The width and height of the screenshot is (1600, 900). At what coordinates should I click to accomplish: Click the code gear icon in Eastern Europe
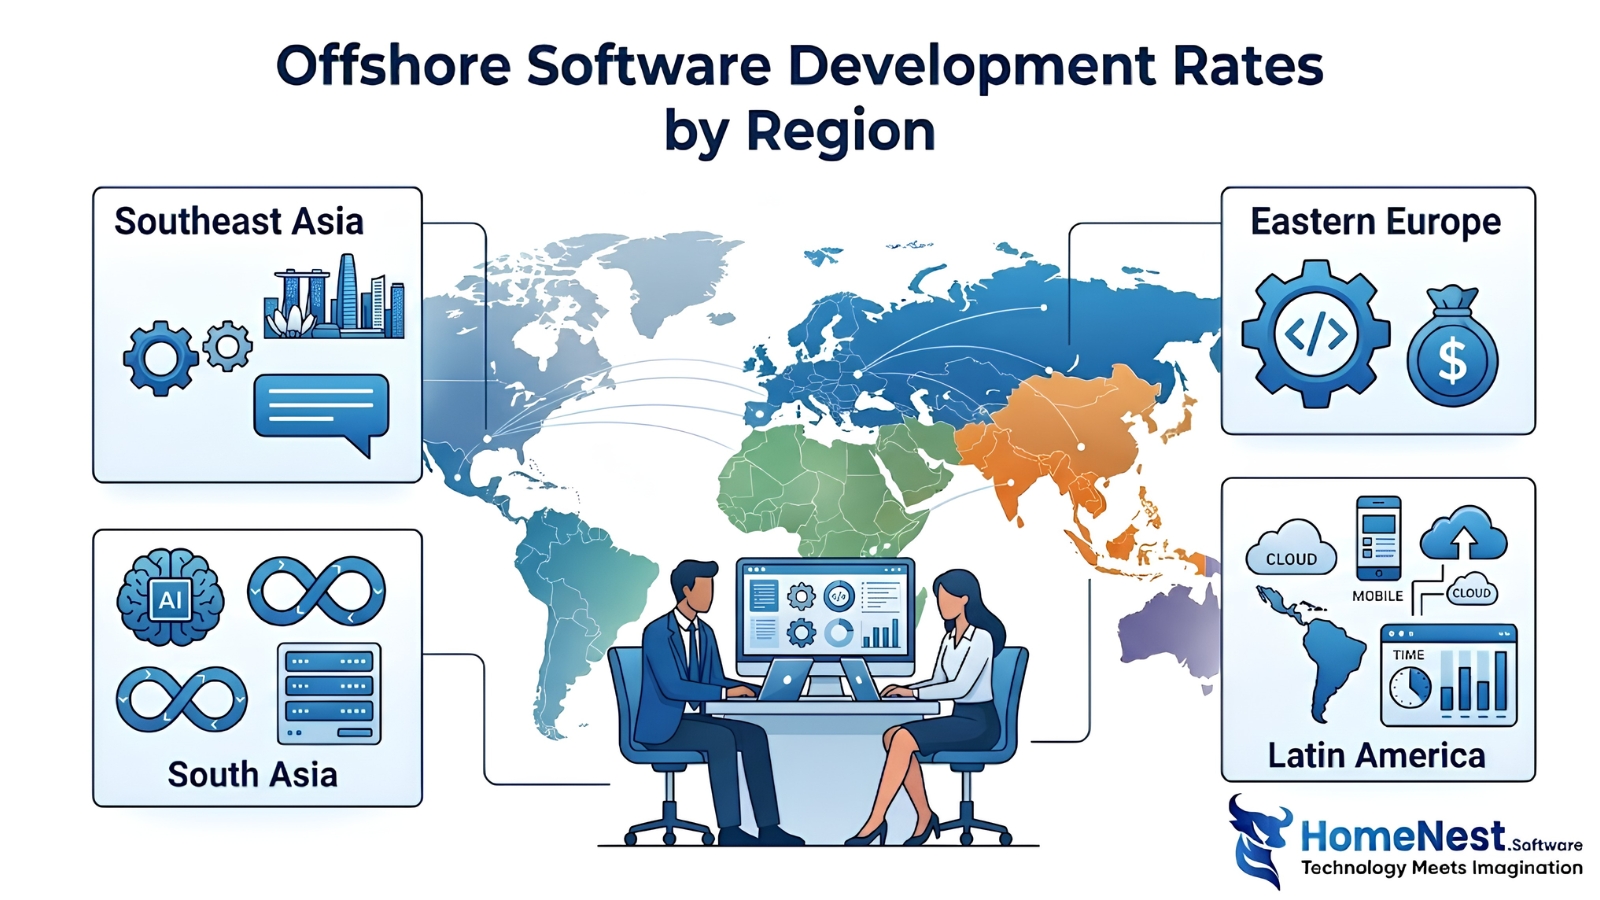point(1316,334)
